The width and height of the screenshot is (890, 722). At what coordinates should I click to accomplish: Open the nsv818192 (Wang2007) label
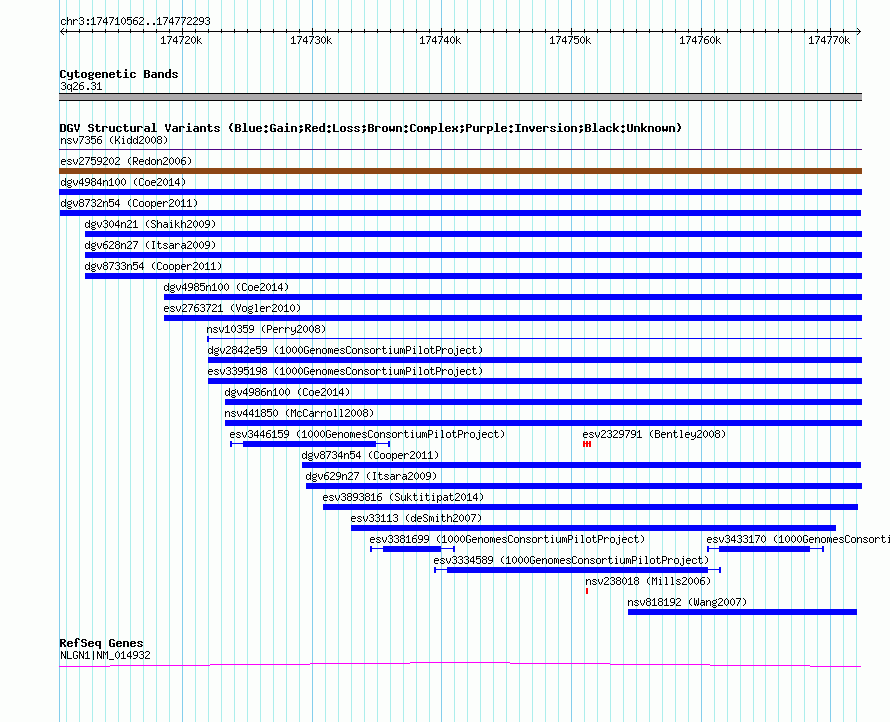point(687,602)
